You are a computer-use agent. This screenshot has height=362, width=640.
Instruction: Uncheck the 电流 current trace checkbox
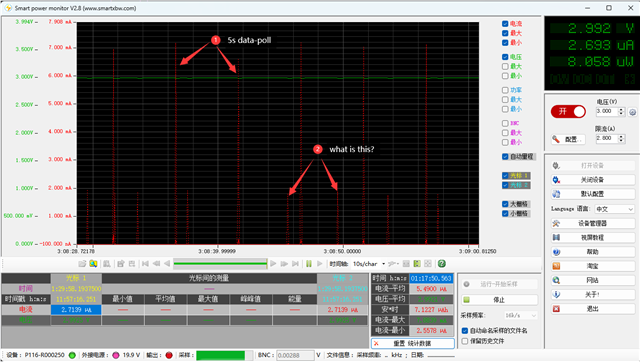(x=505, y=24)
